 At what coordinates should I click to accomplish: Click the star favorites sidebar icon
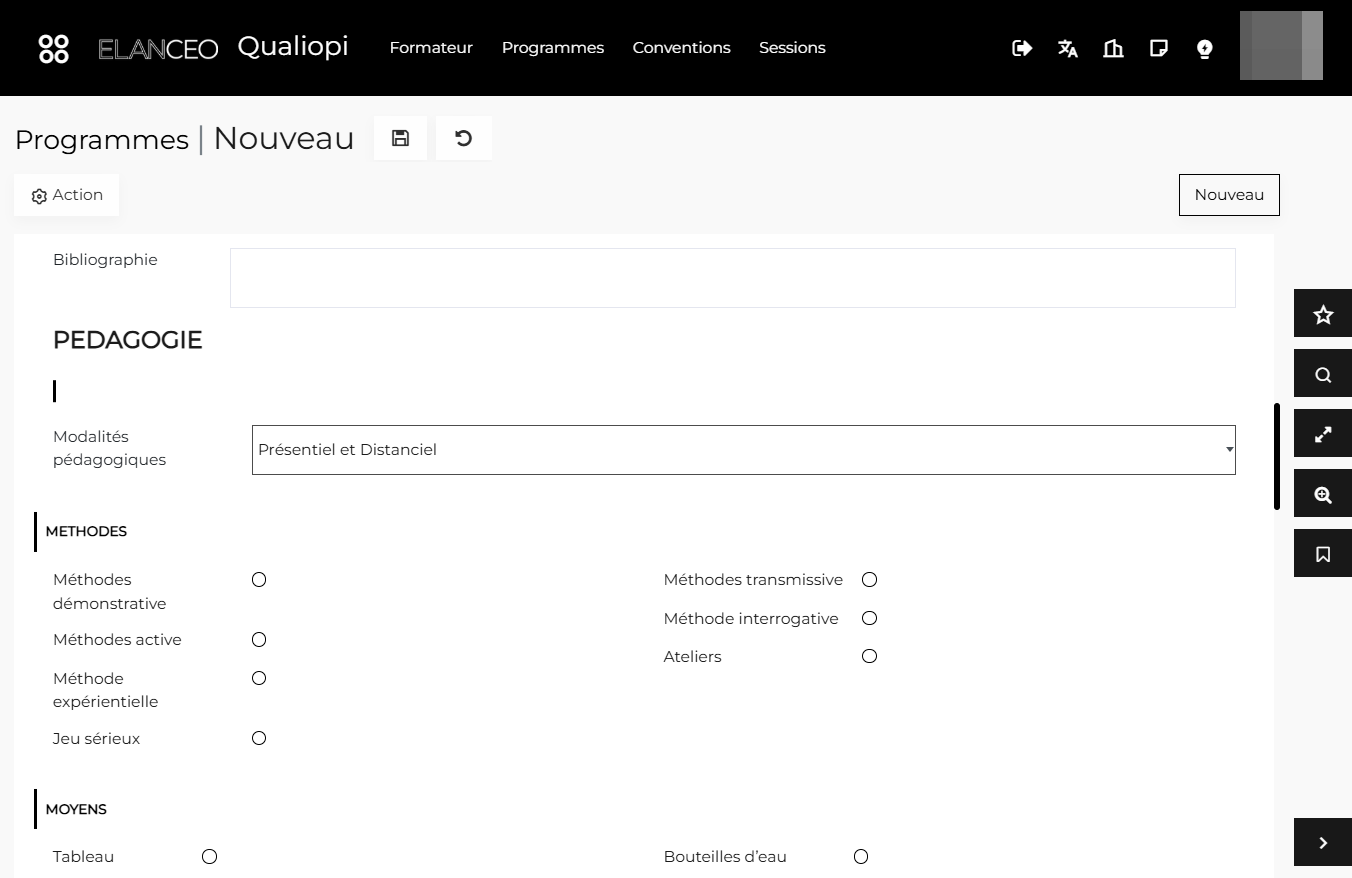point(1323,315)
